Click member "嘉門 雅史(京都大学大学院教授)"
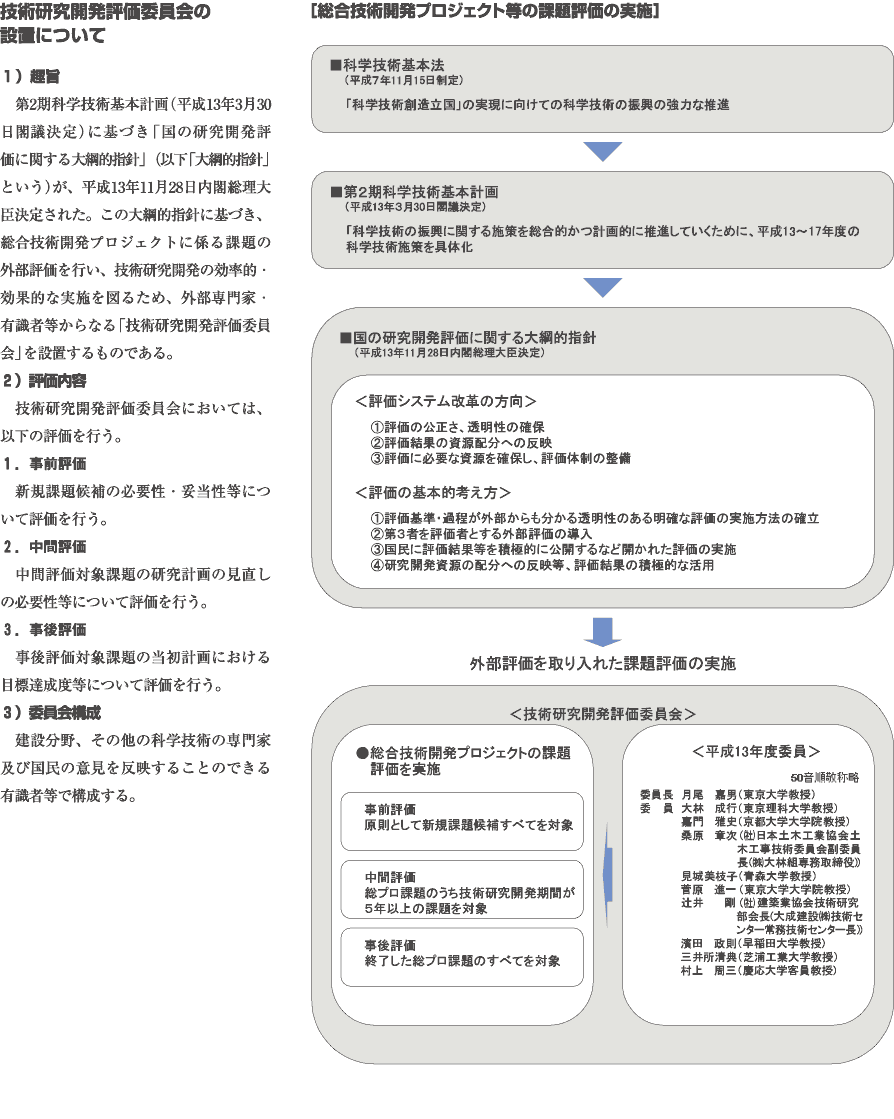Viewport: 894px width, 1119px height. tap(765, 821)
